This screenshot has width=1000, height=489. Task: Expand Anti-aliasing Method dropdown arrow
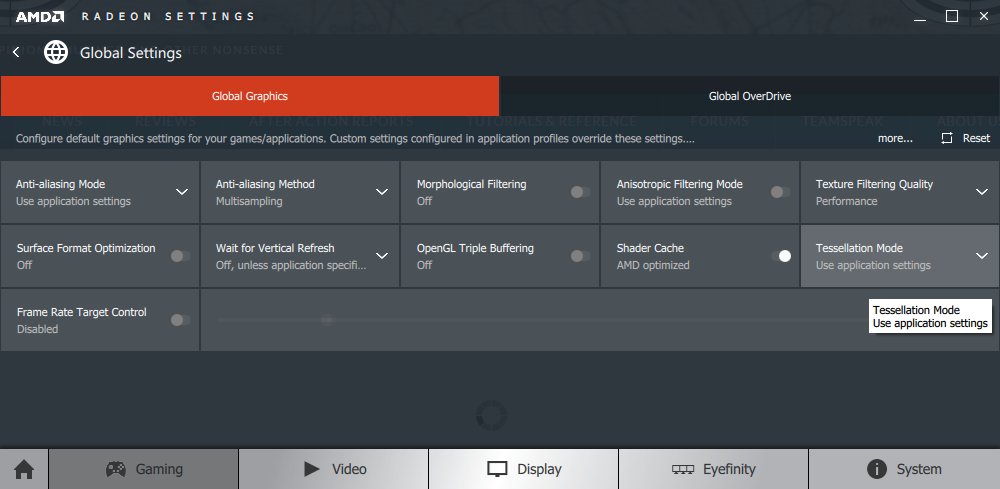coord(382,192)
